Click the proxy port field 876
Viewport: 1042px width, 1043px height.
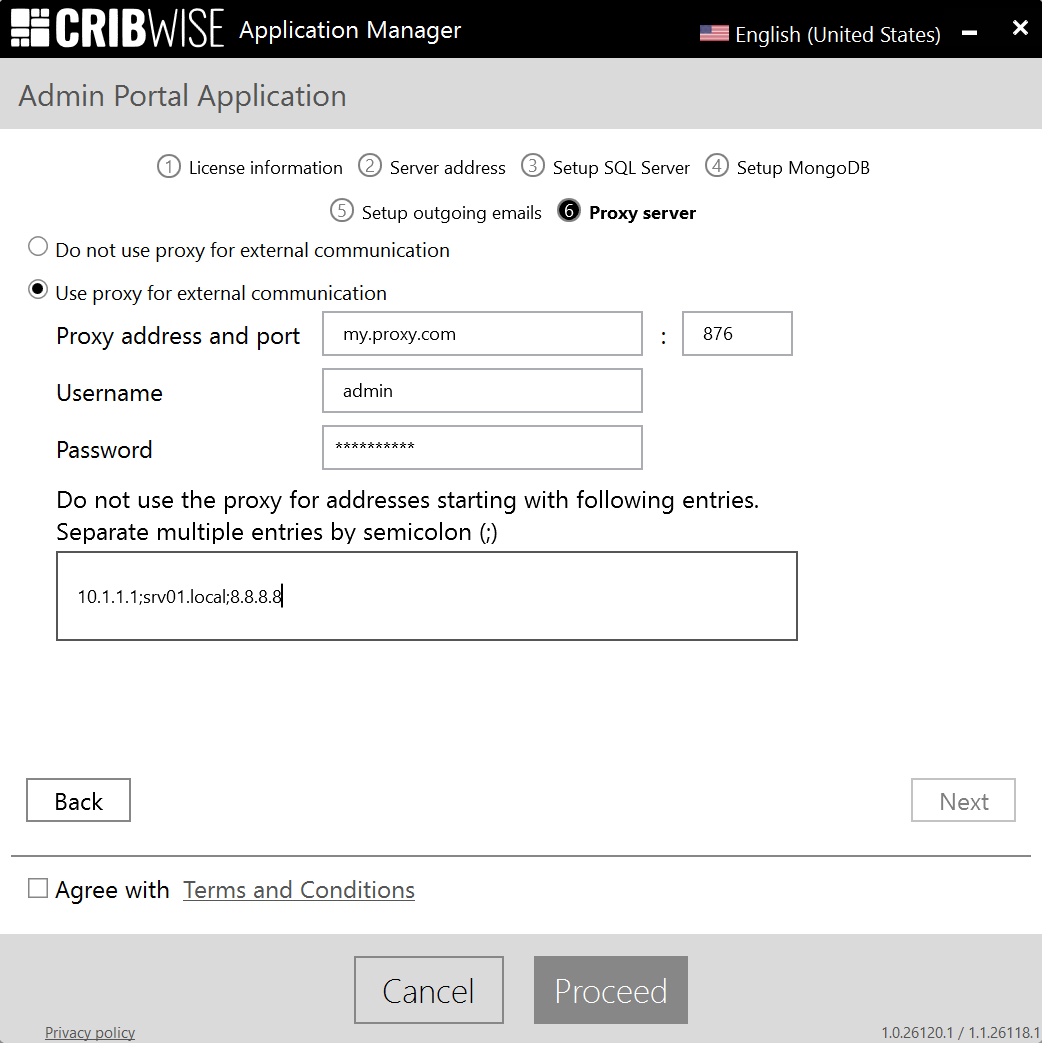pos(737,334)
